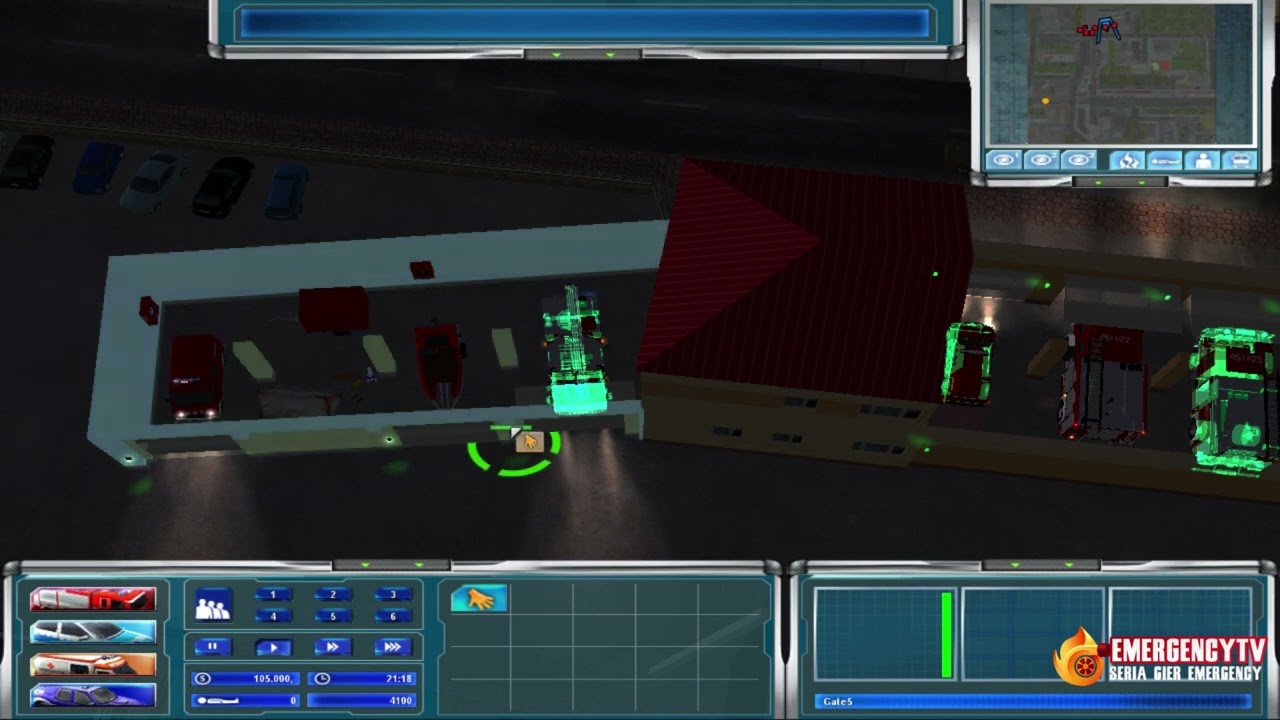The height and width of the screenshot is (720, 1280).
Task: Set game speed to normal play
Action: tap(273, 647)
